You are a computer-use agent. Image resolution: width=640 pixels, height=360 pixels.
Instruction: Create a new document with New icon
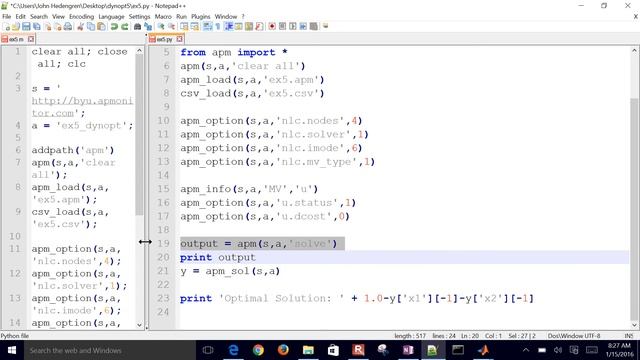6,27
